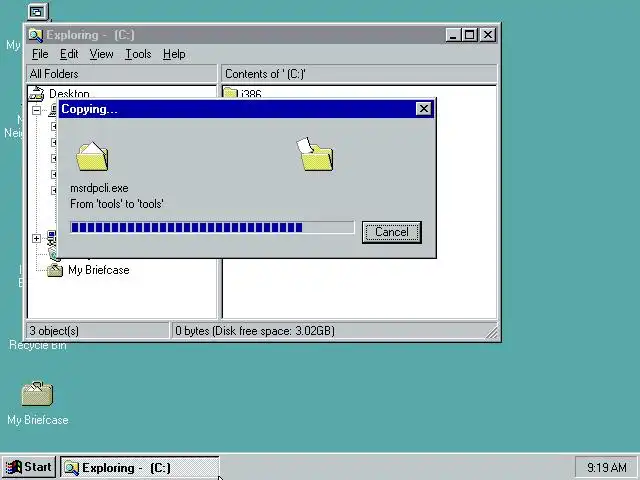Click the '3 object(s)' status bar text
This screenshot has width=640, height=480.
[x=54, y=331]
